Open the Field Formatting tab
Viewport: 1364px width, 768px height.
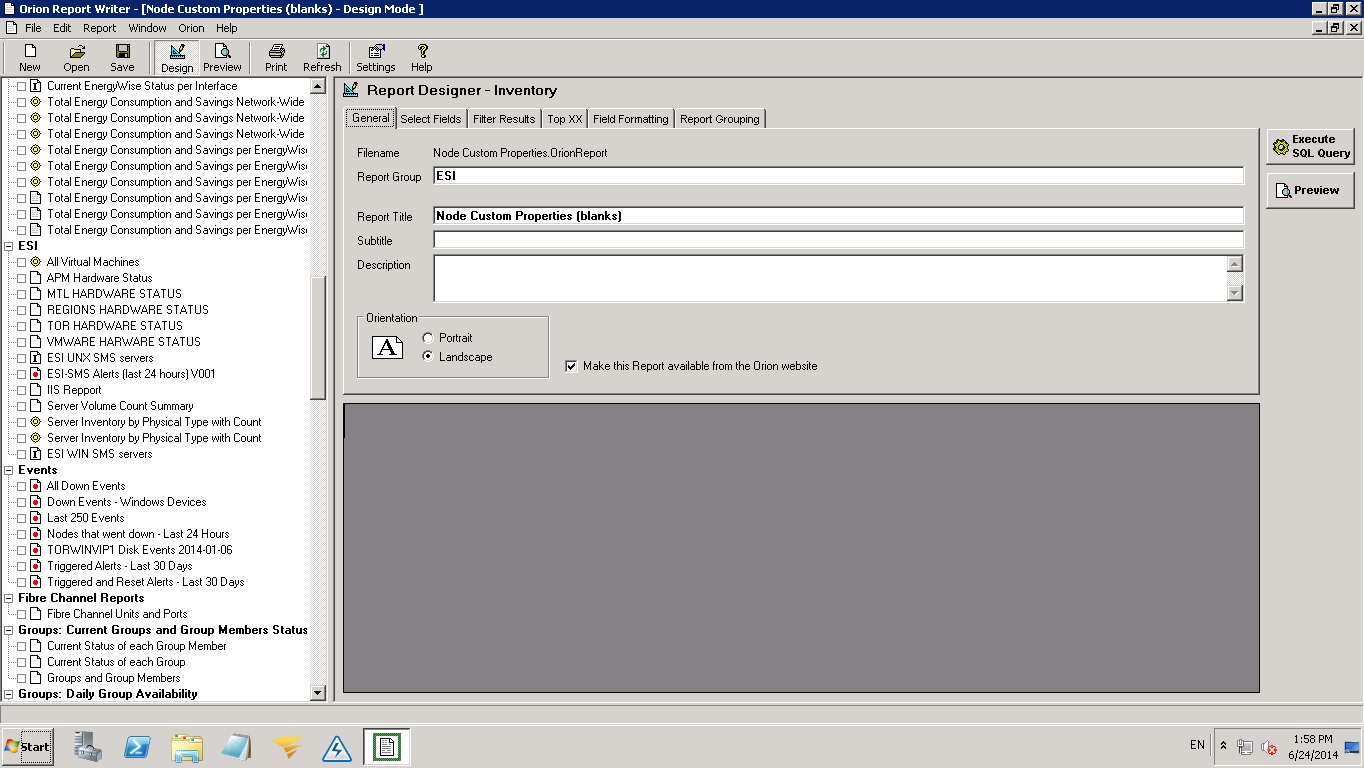[630, 119]
